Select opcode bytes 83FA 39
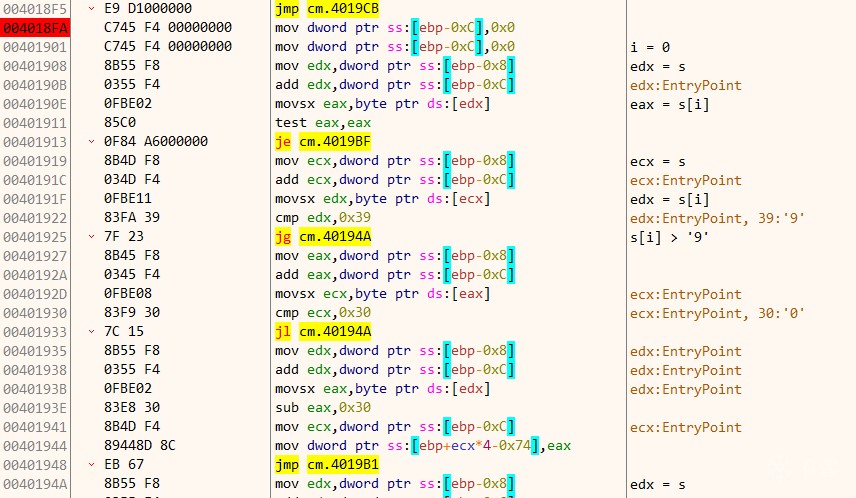Screen dimensions: 856x498 point(132,217)
